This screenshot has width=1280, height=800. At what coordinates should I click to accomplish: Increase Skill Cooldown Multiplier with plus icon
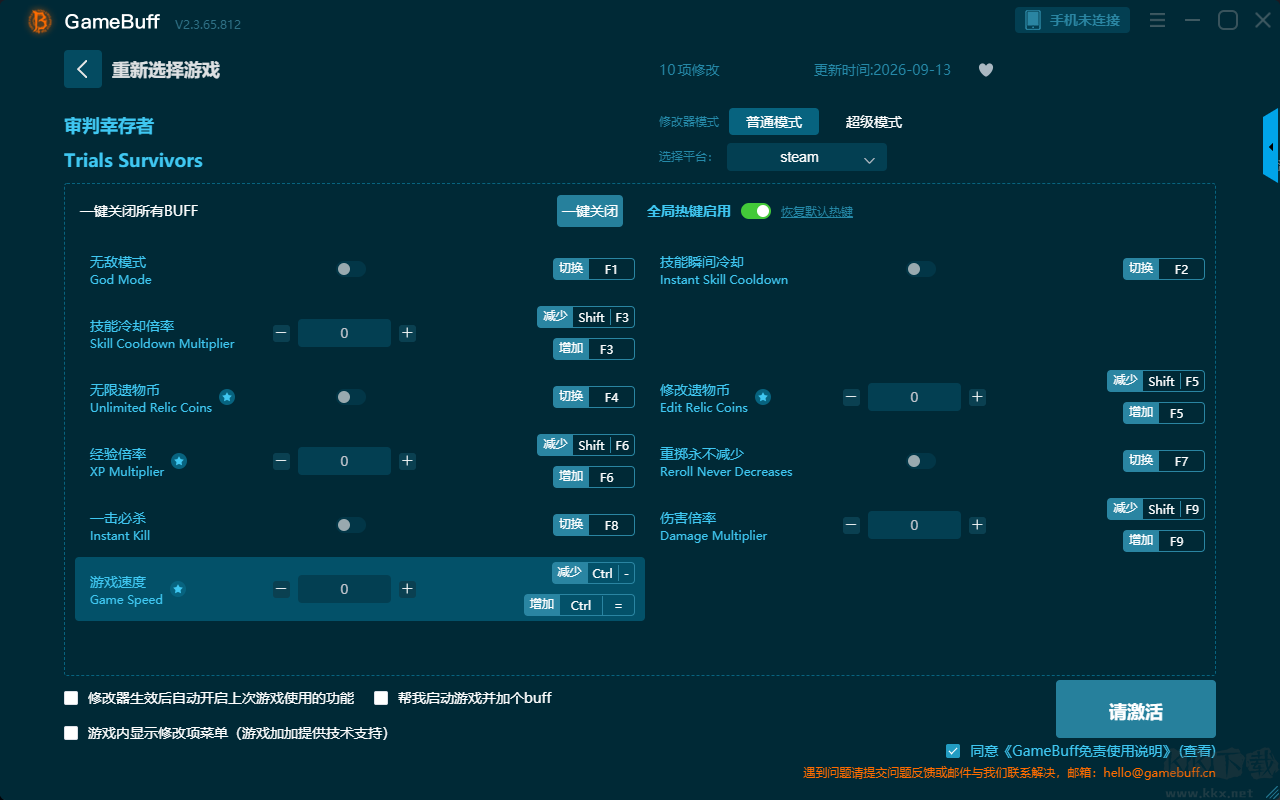407,333
